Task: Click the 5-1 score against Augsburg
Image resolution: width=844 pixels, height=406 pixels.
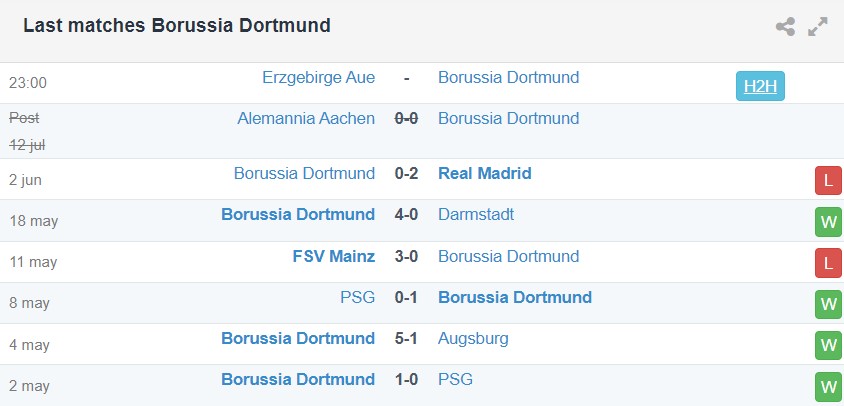Action: click(x=406, y=338)
